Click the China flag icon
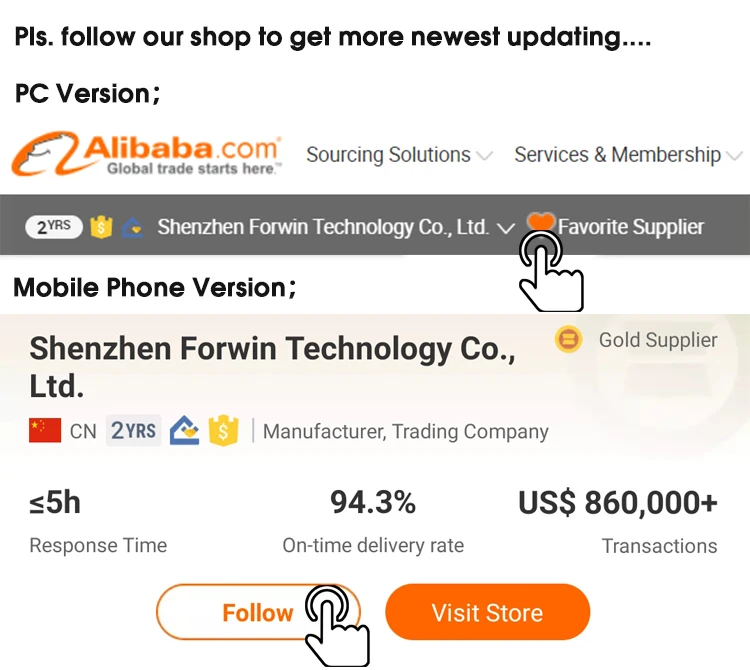The width and height of the screenshot is (750, 670). 45,430
